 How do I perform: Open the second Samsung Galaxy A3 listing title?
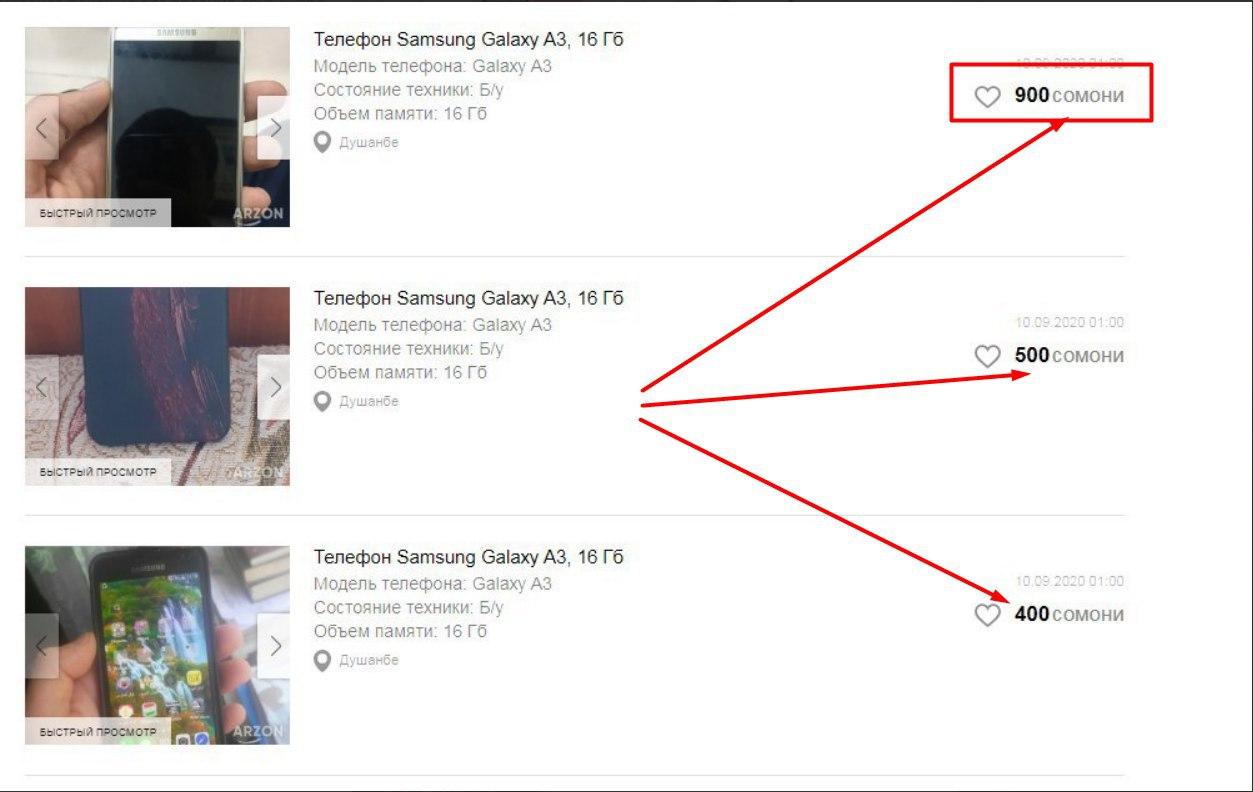click(x=469, y=298)
